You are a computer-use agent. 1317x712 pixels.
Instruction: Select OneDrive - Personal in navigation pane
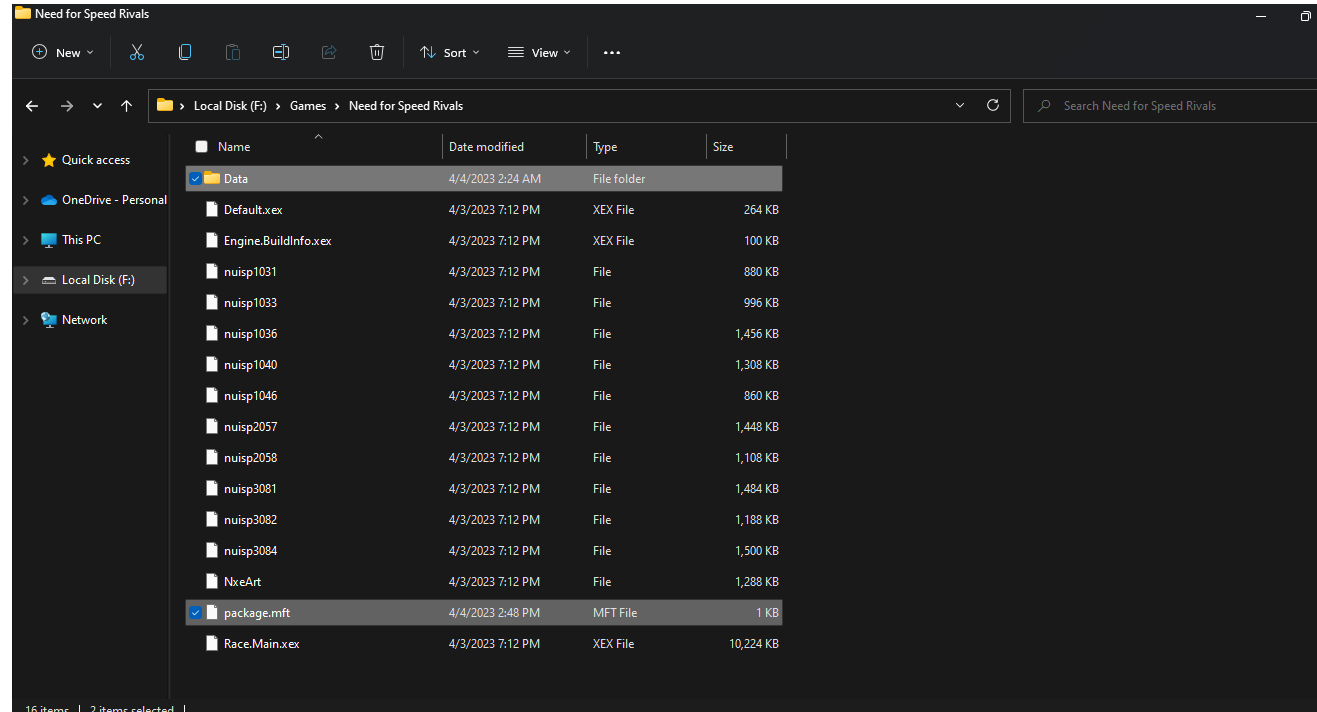point(114,200)
